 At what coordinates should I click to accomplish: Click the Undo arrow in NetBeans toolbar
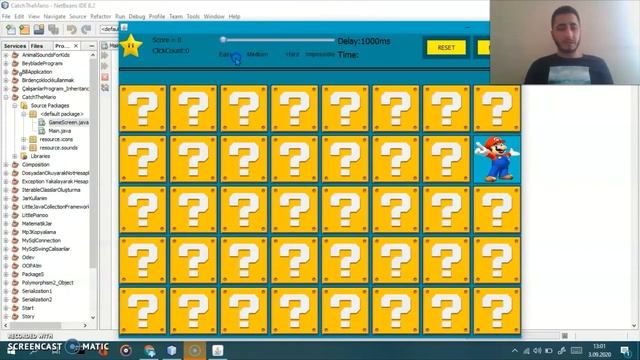tap(72, 30)
